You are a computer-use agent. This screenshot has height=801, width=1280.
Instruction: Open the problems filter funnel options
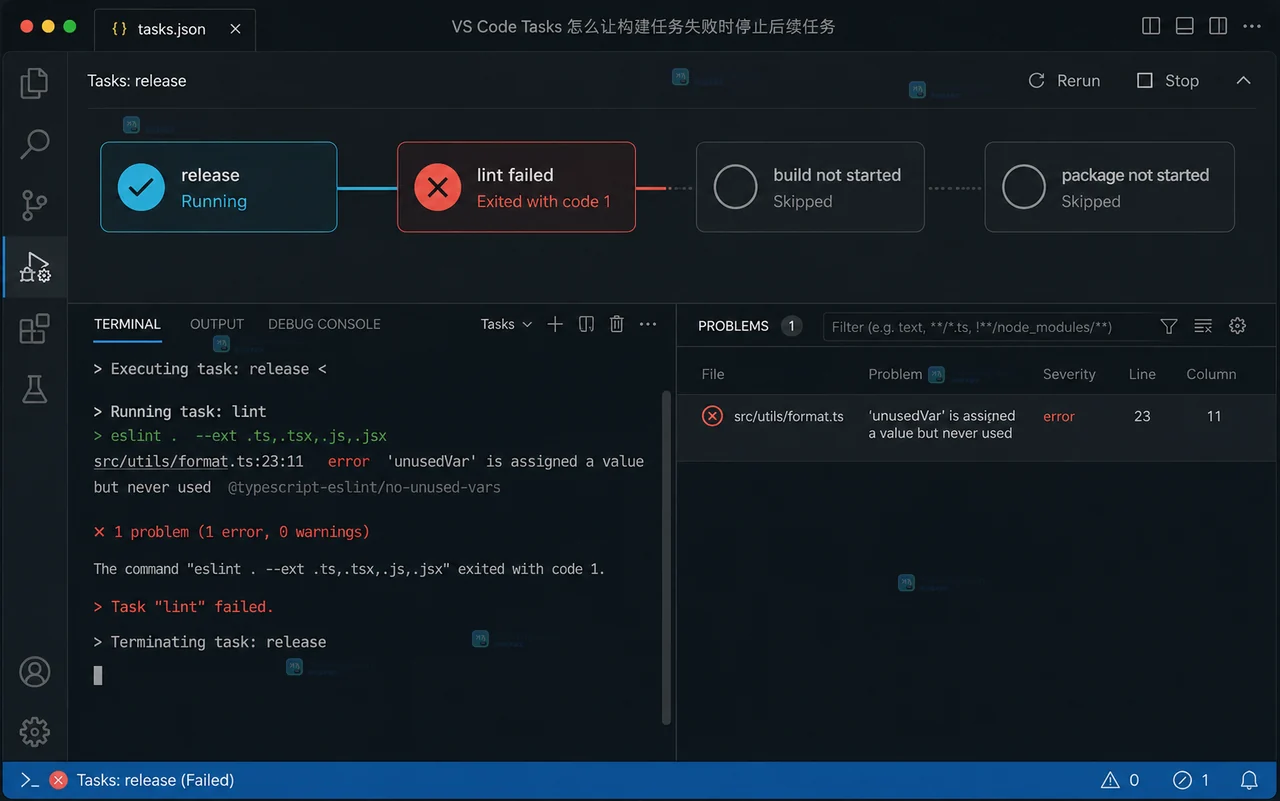(1168, 326)
